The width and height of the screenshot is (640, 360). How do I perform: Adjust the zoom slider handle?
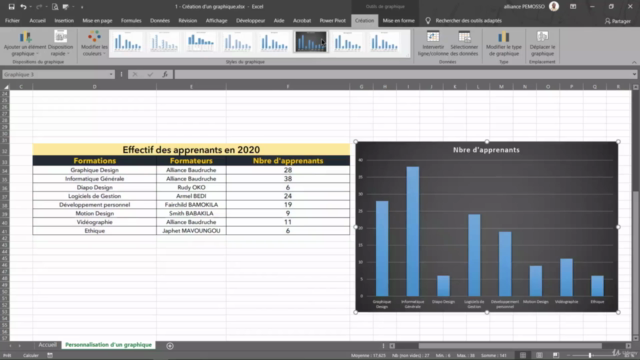[x=590, y=355]
